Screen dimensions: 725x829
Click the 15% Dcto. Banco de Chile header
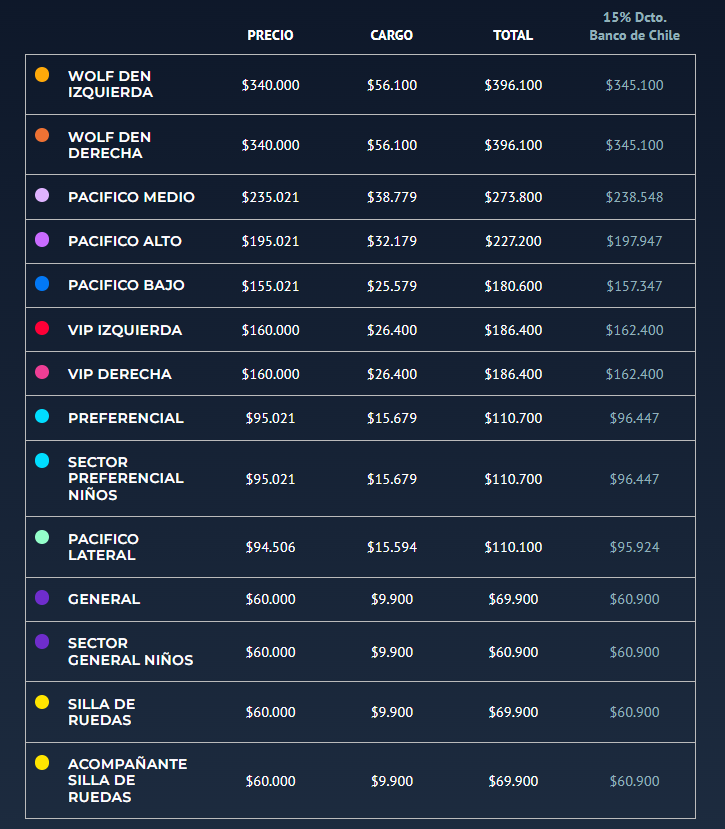click(x=635, y=26)
